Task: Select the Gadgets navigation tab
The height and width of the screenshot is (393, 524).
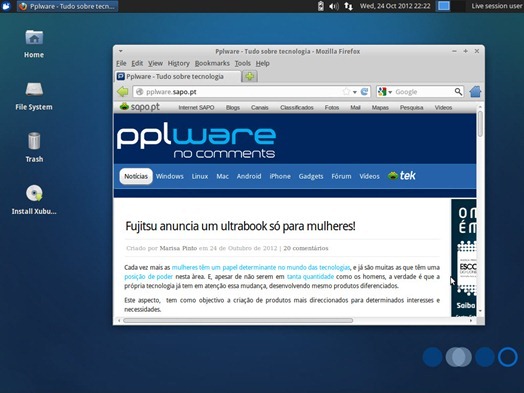Action: tap(311, 176)
